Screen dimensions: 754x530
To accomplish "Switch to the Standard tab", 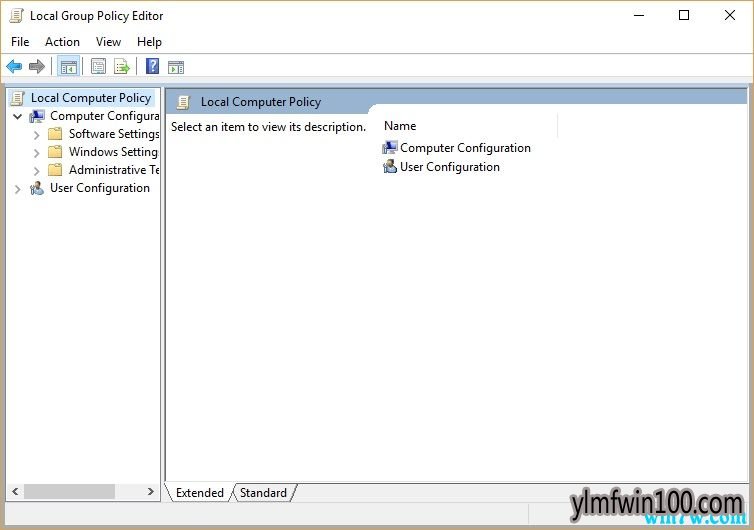I will tap(263, 493).
